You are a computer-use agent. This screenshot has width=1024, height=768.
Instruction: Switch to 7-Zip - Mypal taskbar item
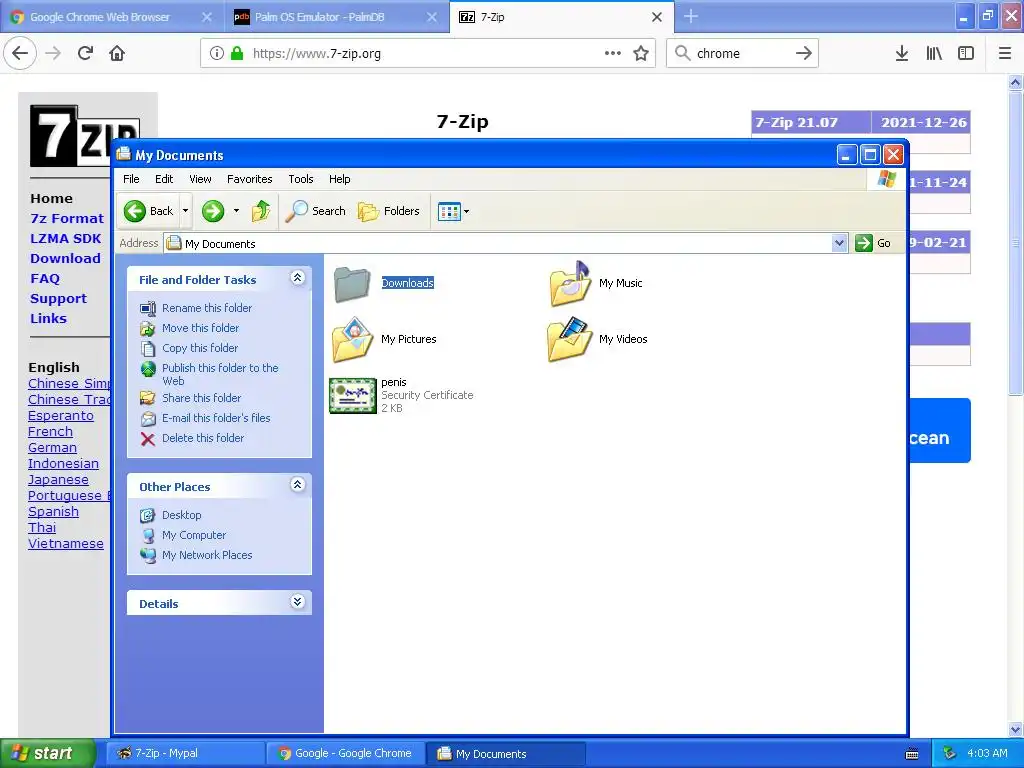click(x=185, y=753)
